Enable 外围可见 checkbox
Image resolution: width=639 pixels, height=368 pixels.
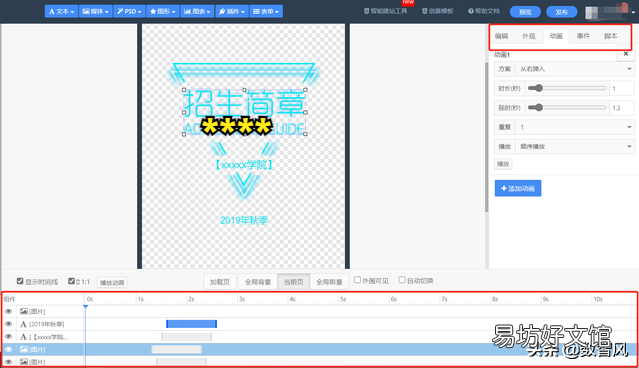[x=357, y=280]
